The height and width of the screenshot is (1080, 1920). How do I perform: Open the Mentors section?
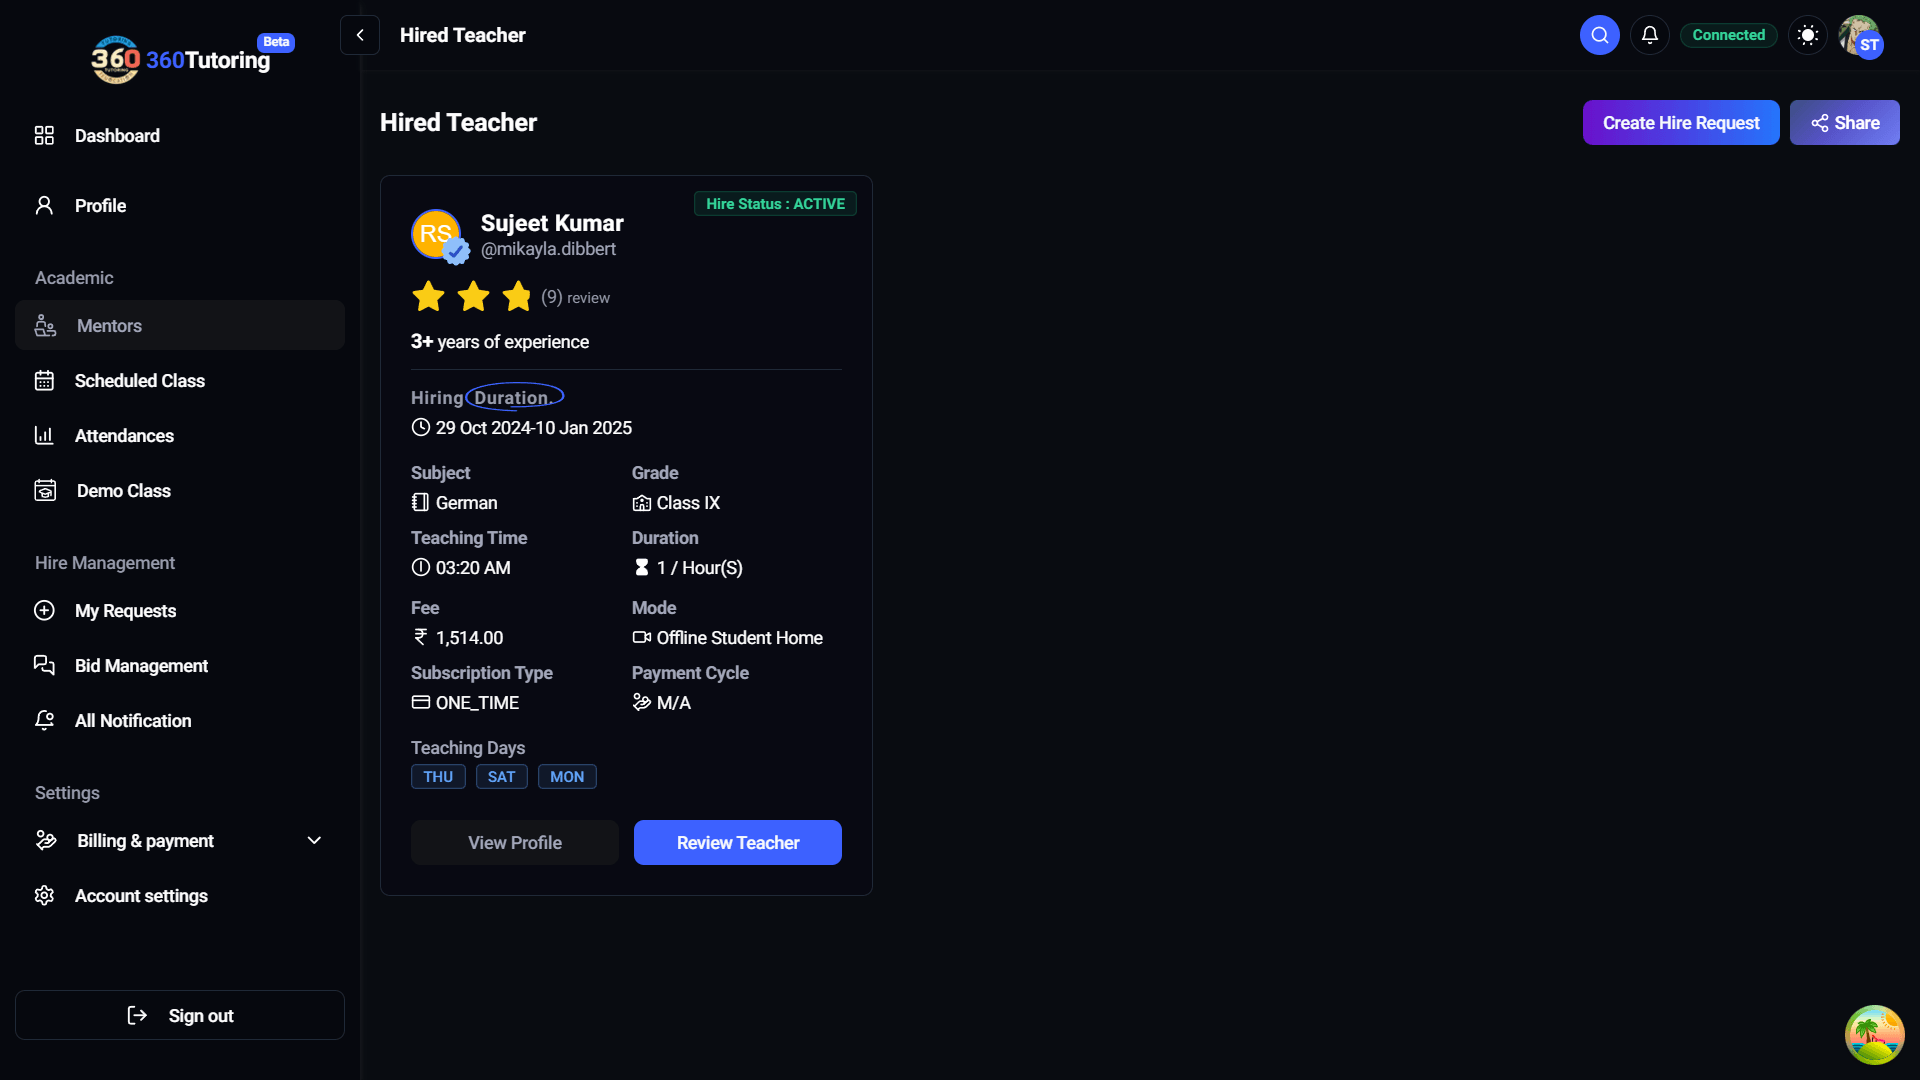point(109,326)
